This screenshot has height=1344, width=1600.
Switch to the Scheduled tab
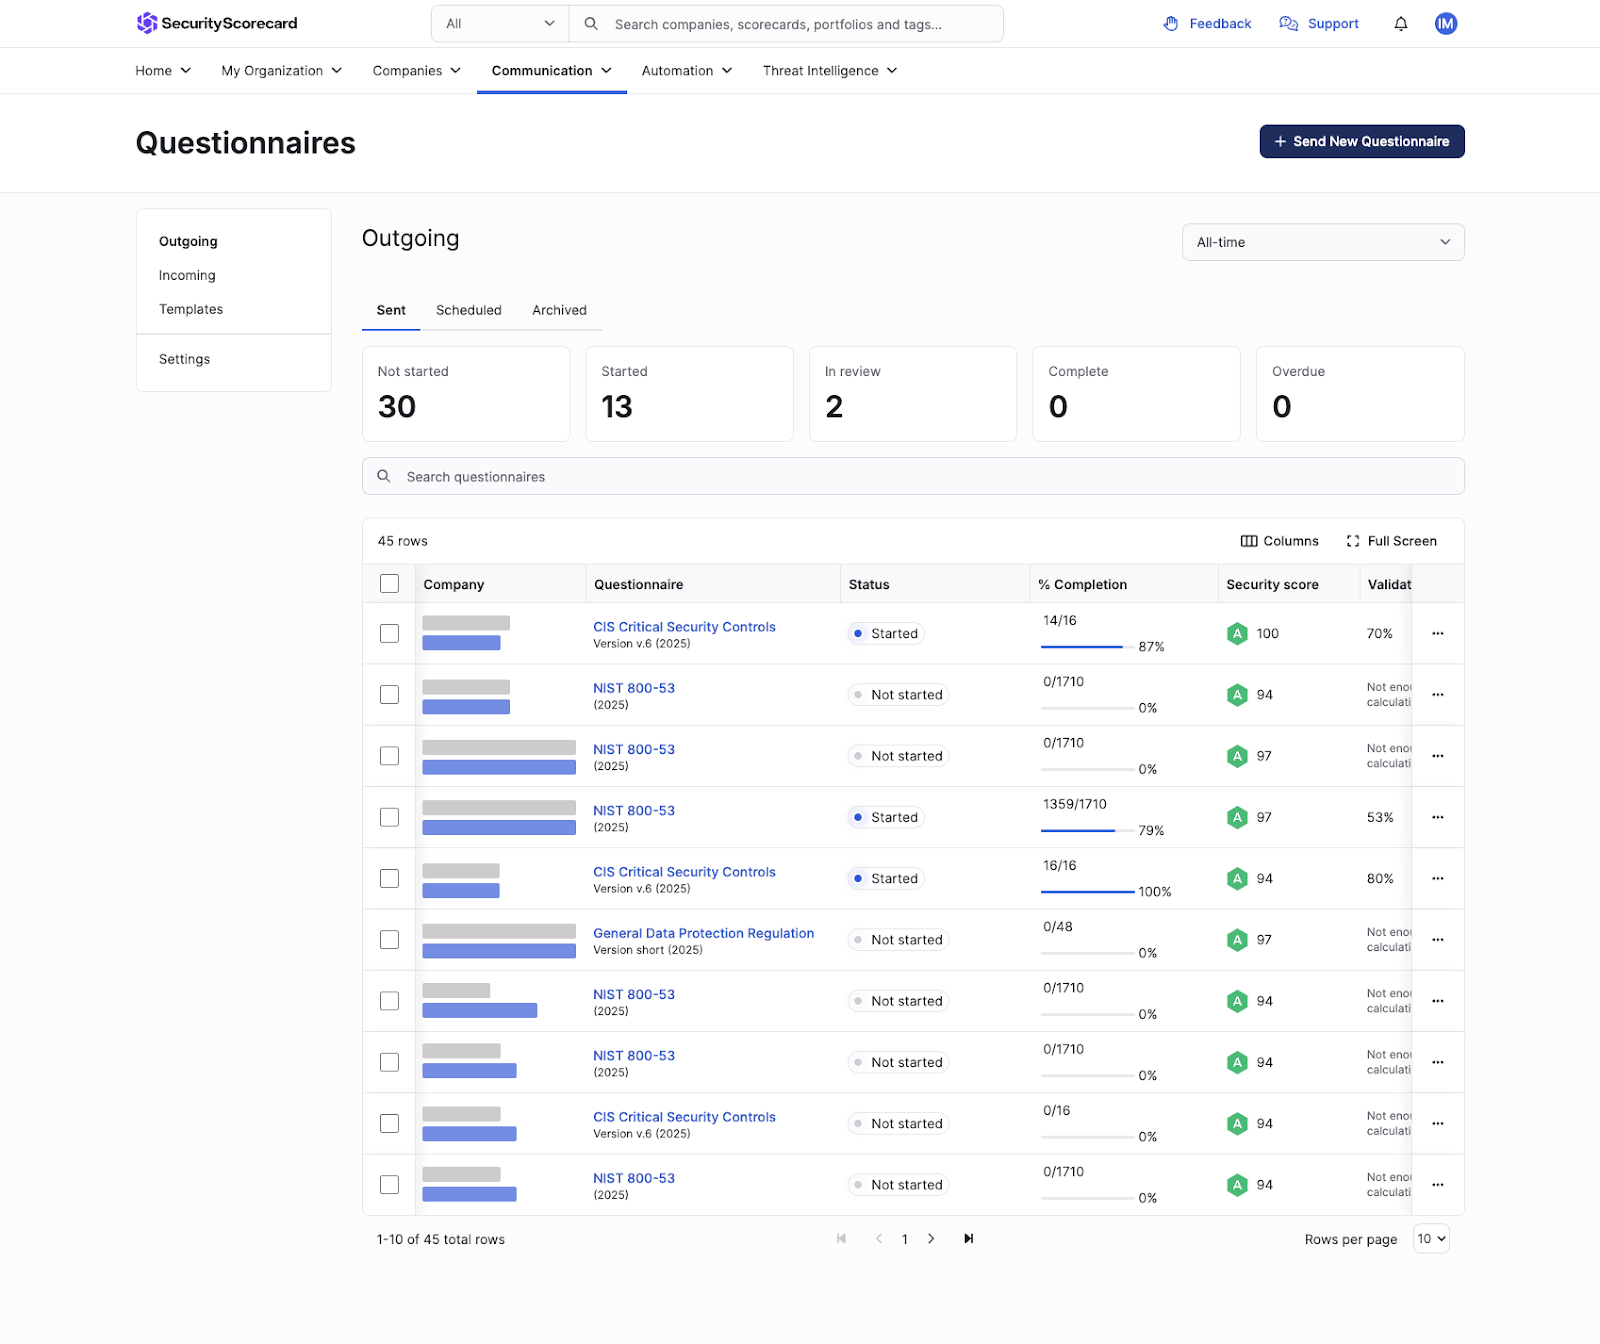click(468, 310)
